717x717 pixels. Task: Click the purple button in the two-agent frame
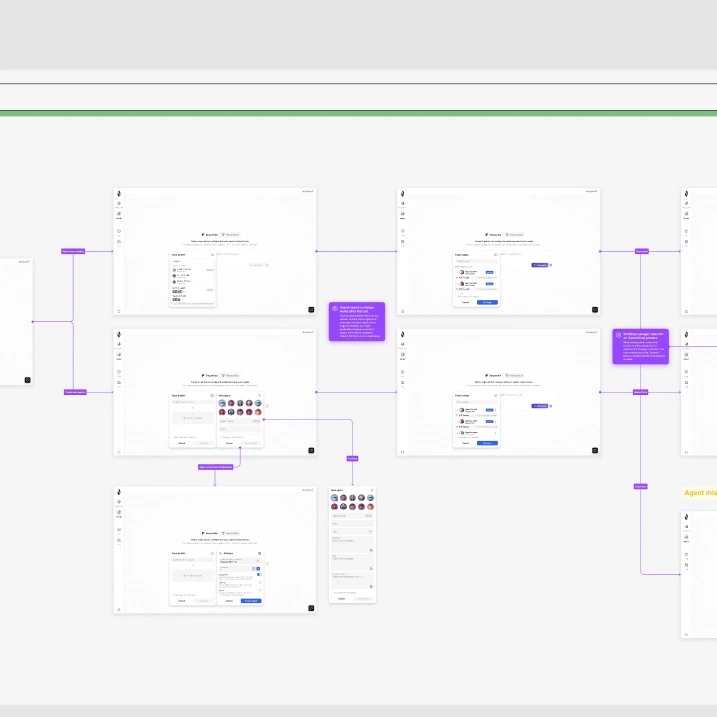tap(540, 265)
